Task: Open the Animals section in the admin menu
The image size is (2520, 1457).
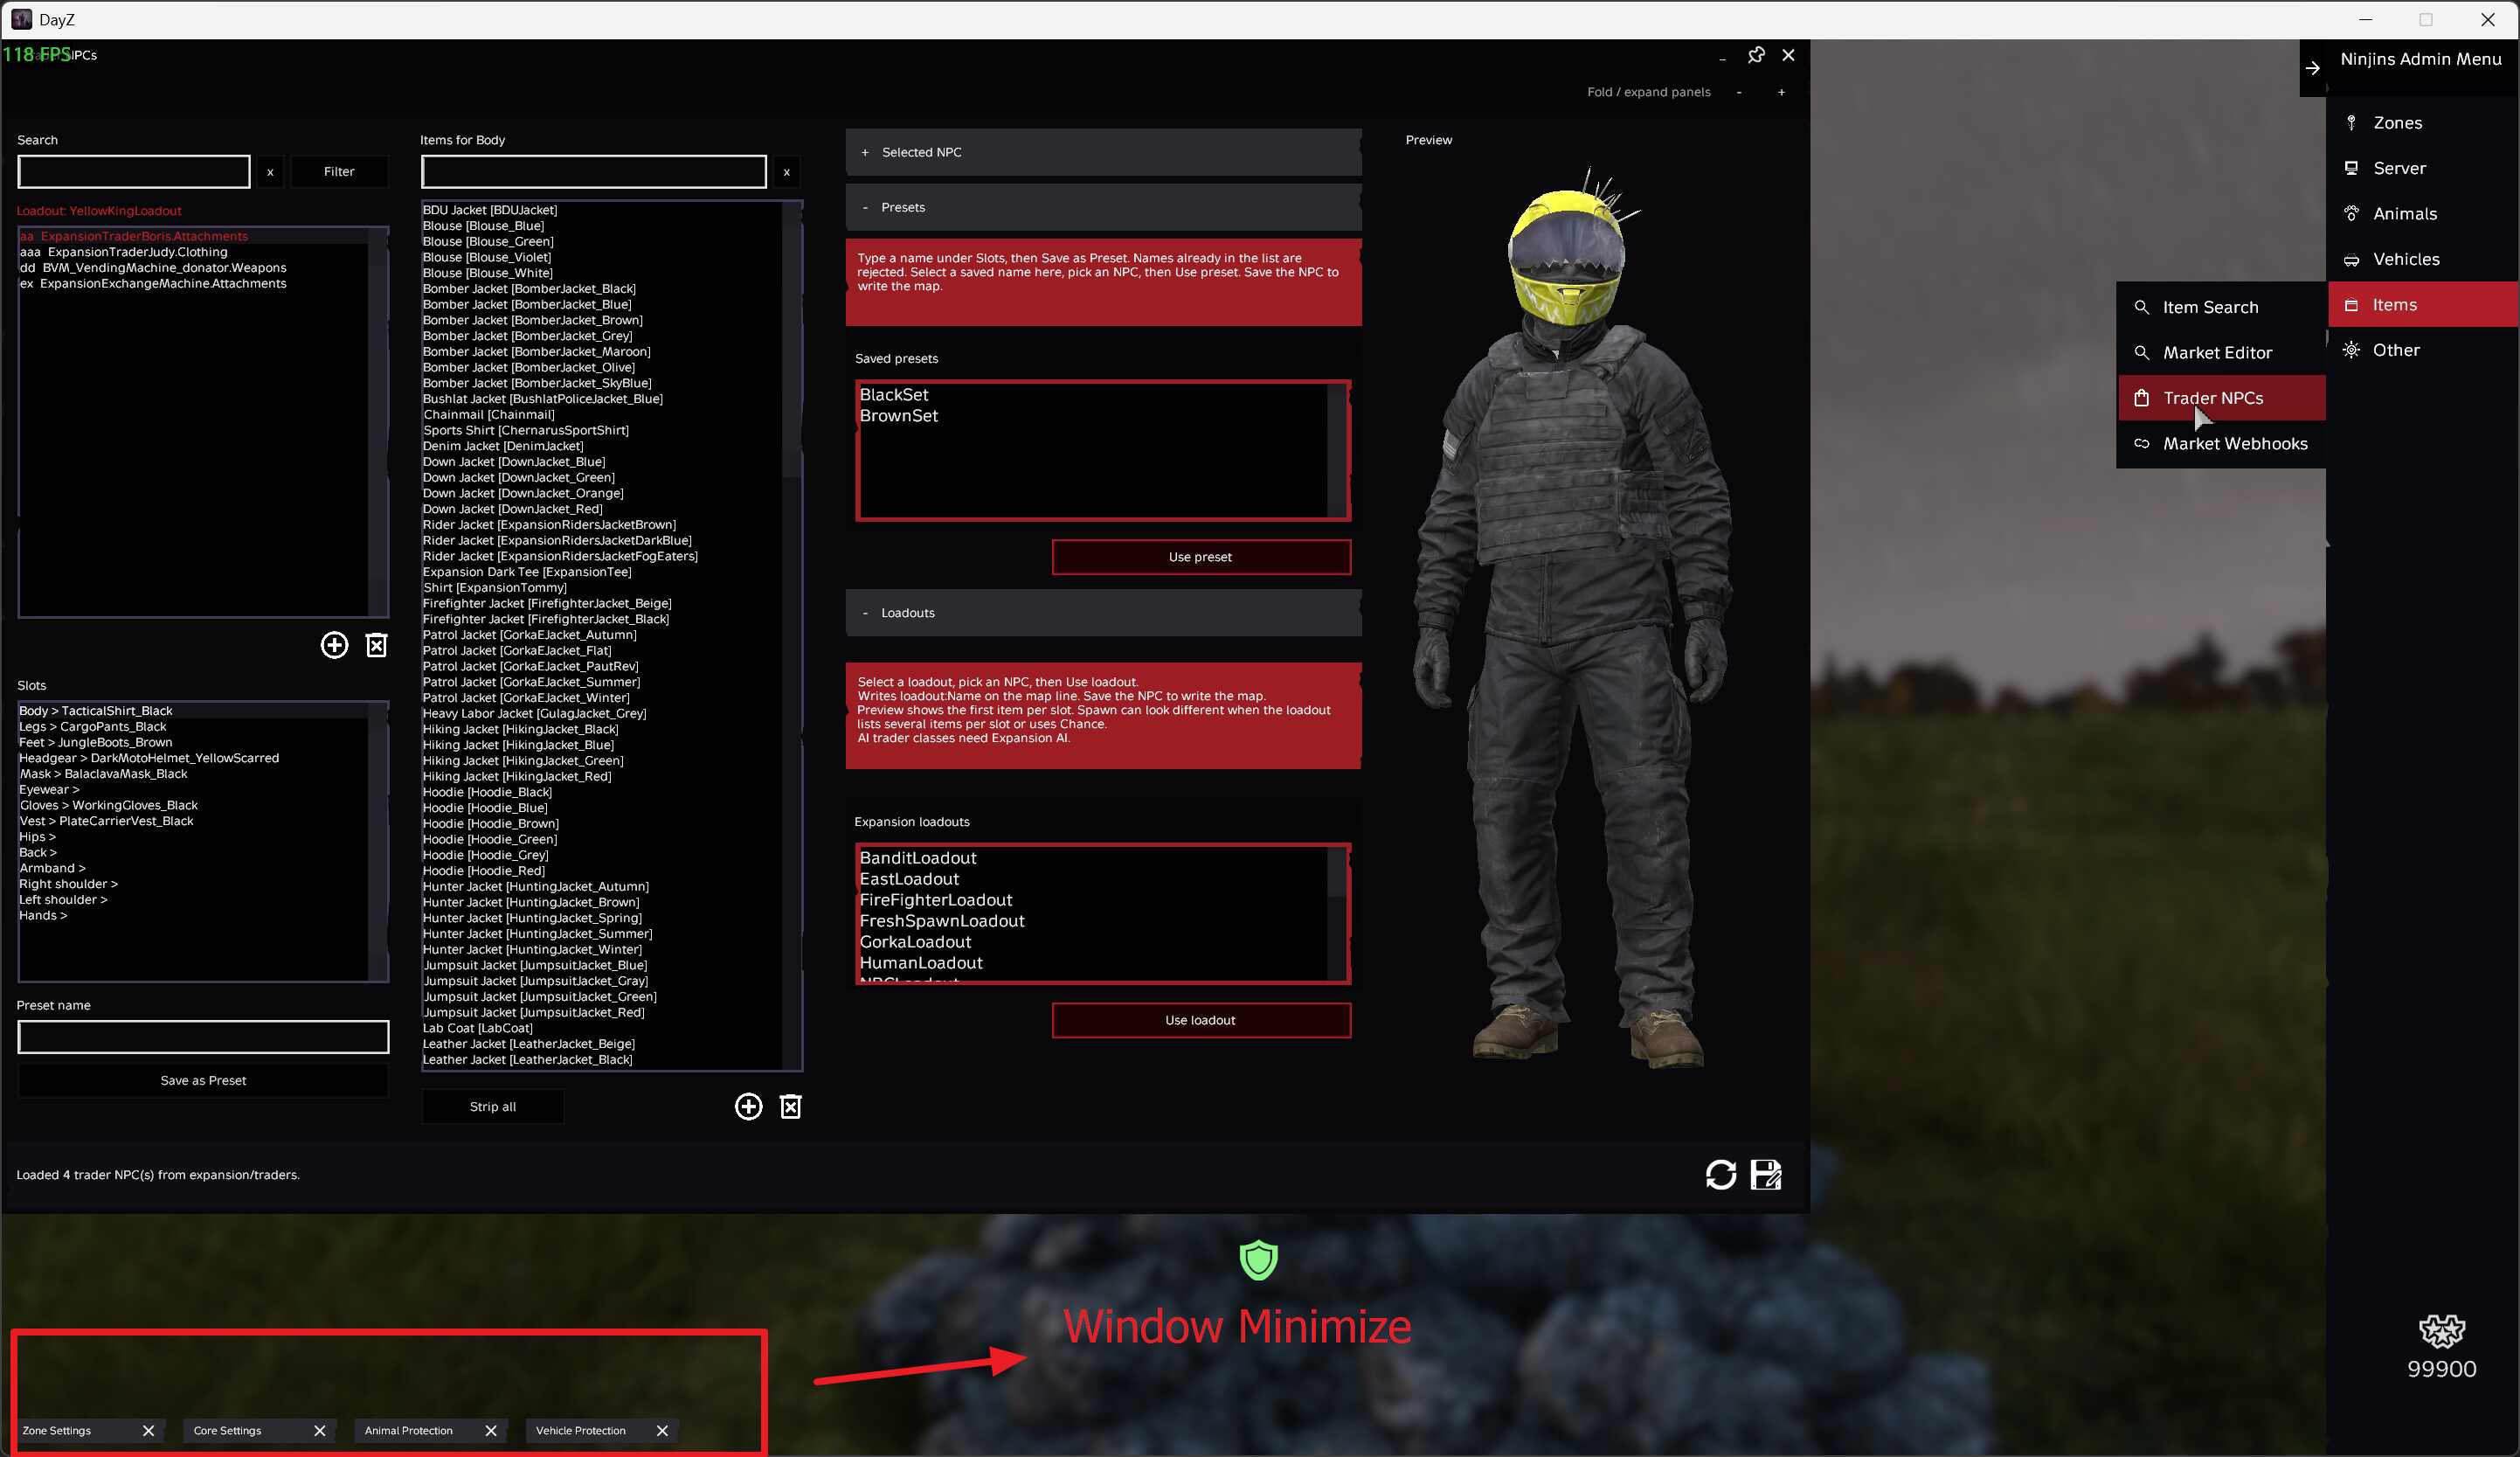Action: coord(2421,214)
